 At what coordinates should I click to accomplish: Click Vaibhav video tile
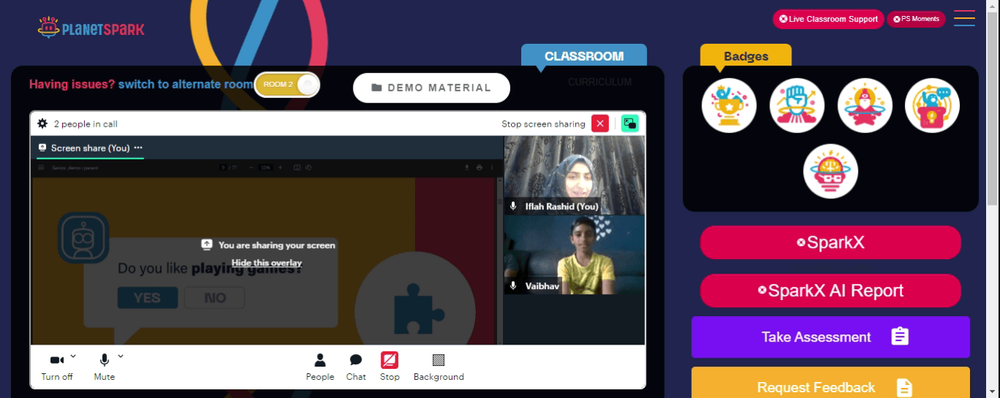[x=574, y=255]
